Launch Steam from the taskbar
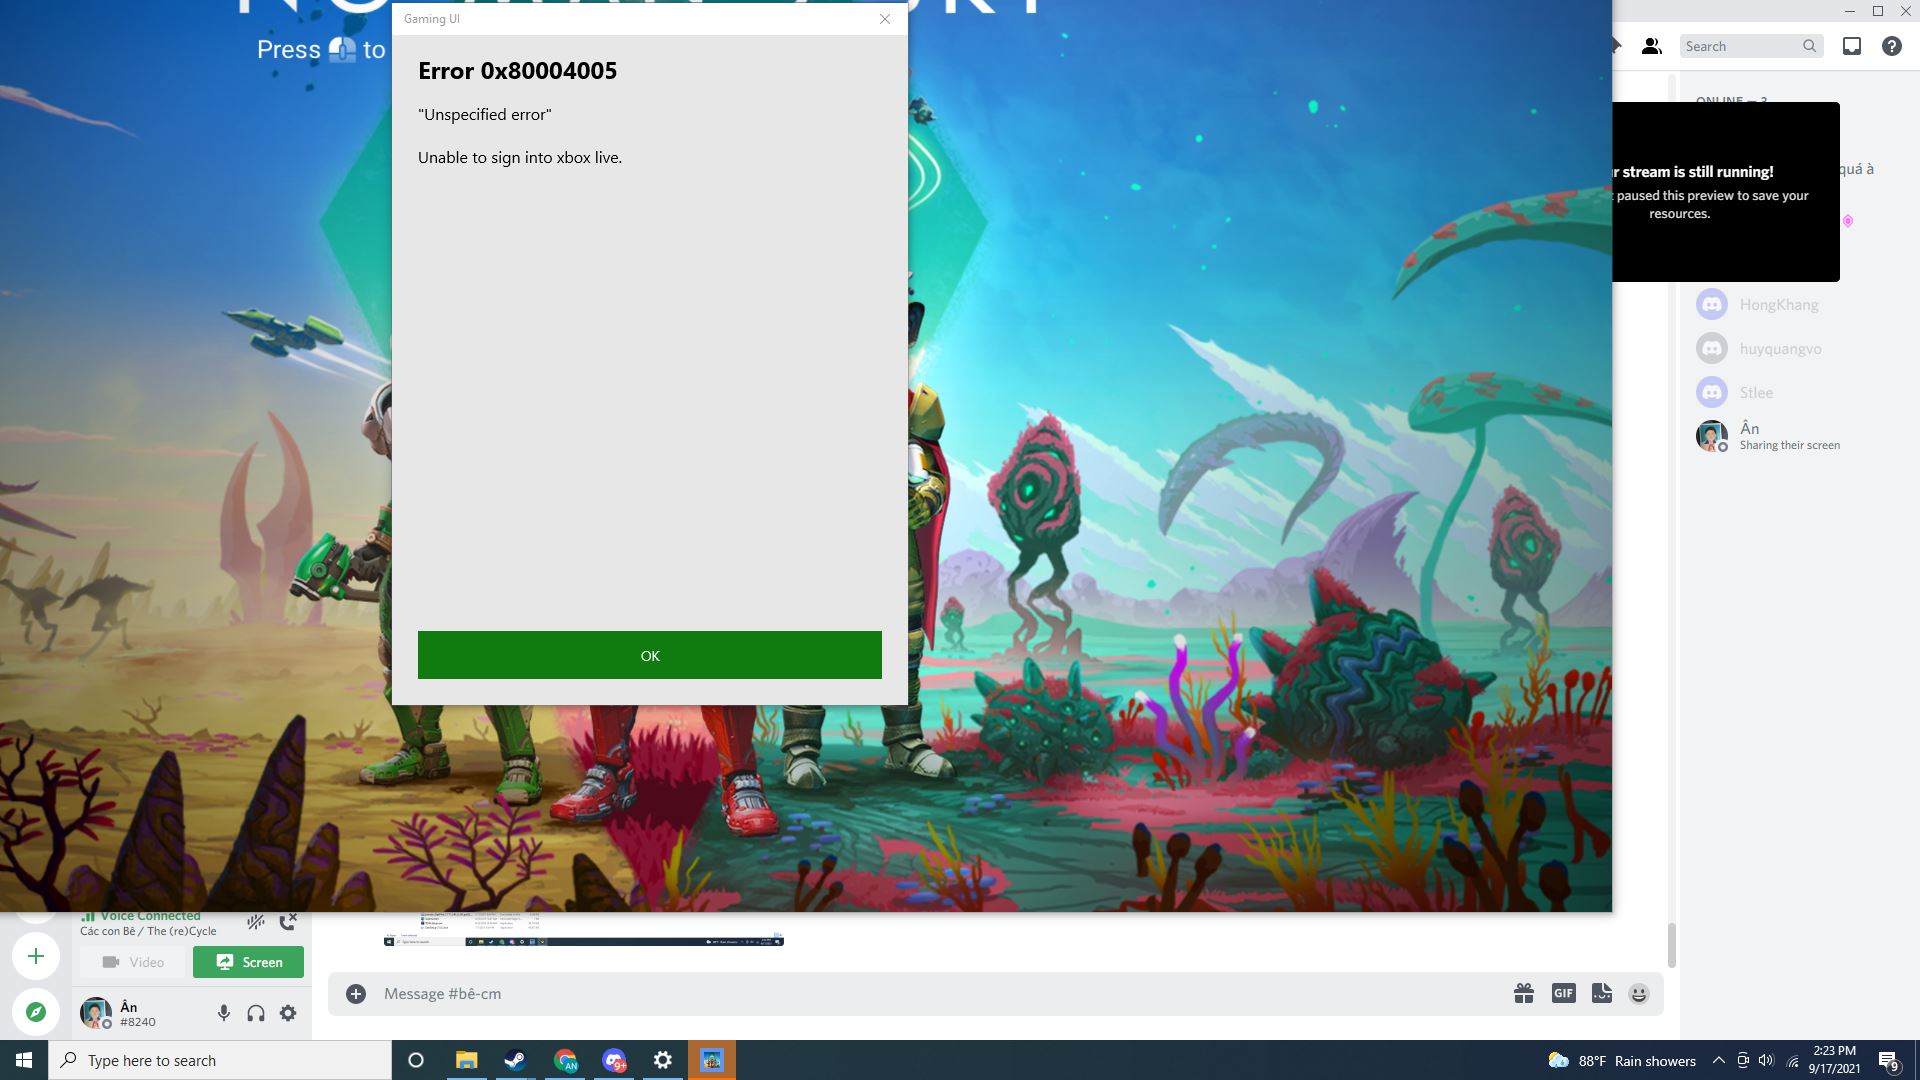Image resolution: width=1920 pixels, height=1080 pixels. pyautogui.click(x=515, y=1060)
